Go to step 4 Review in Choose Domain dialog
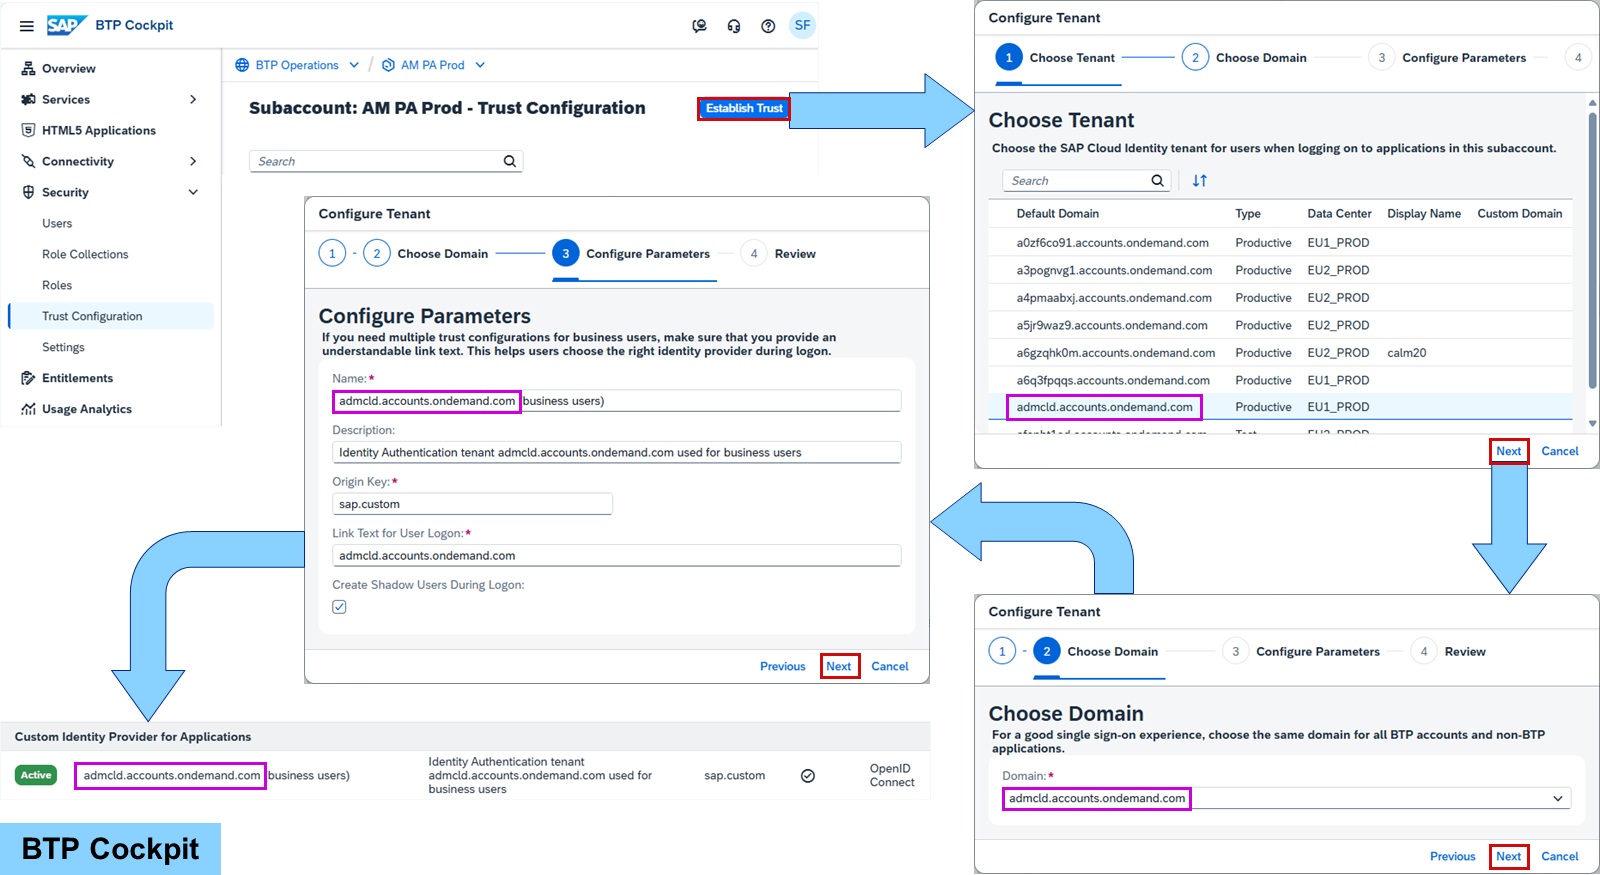 coord(1448,652)
